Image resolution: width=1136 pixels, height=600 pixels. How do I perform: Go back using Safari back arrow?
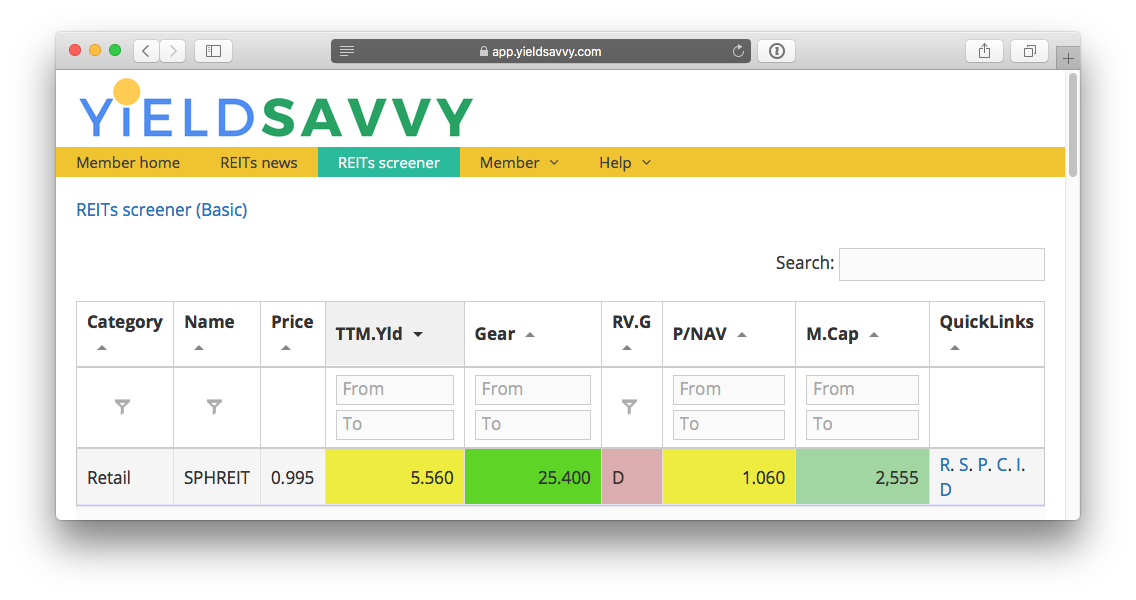click(146, 51)
